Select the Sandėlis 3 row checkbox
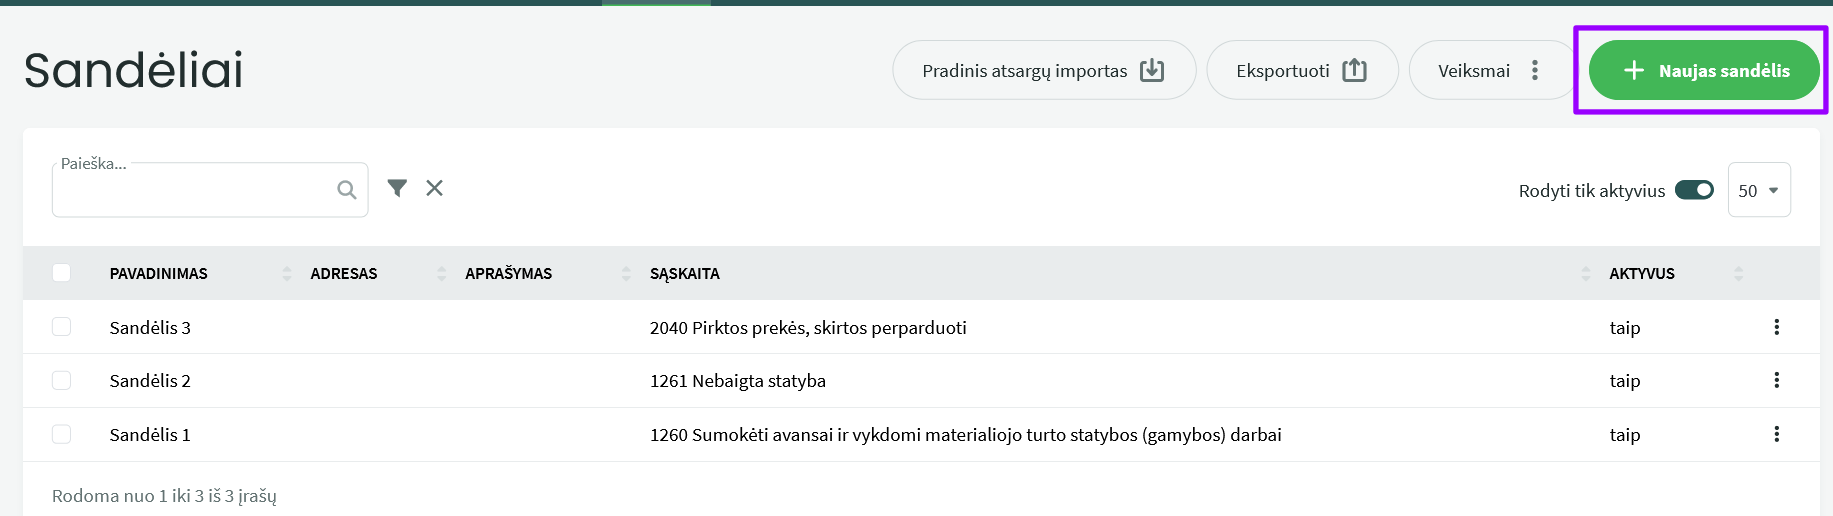Image resolution: width=1833 pixels, height=516 pixels. (62, 327)
